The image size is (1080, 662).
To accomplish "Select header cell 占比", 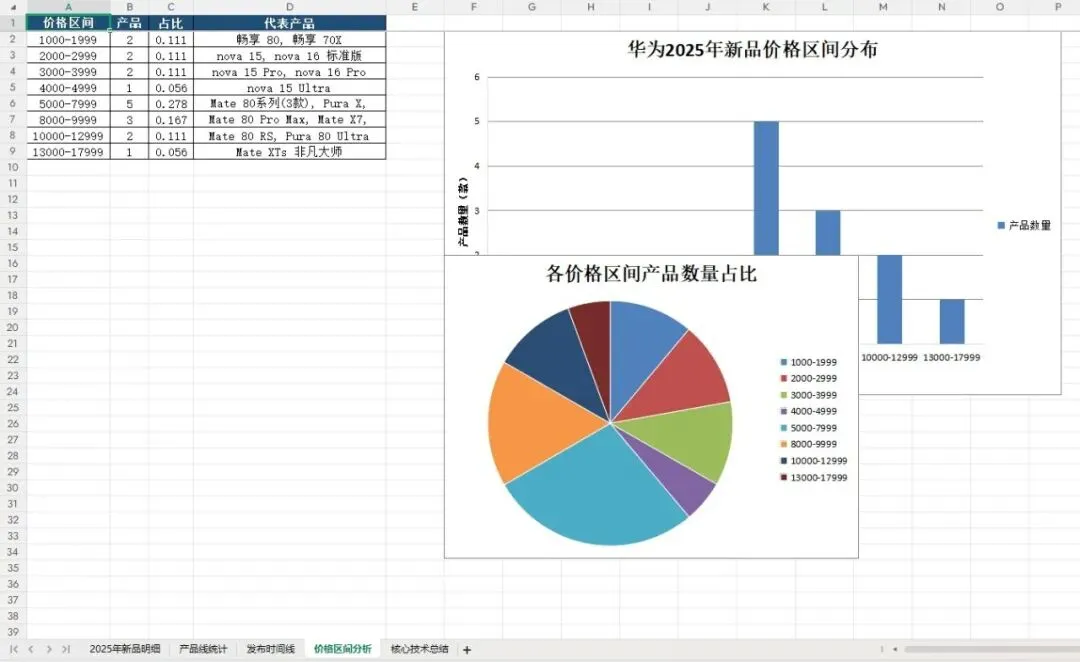I will coord(171,23).
